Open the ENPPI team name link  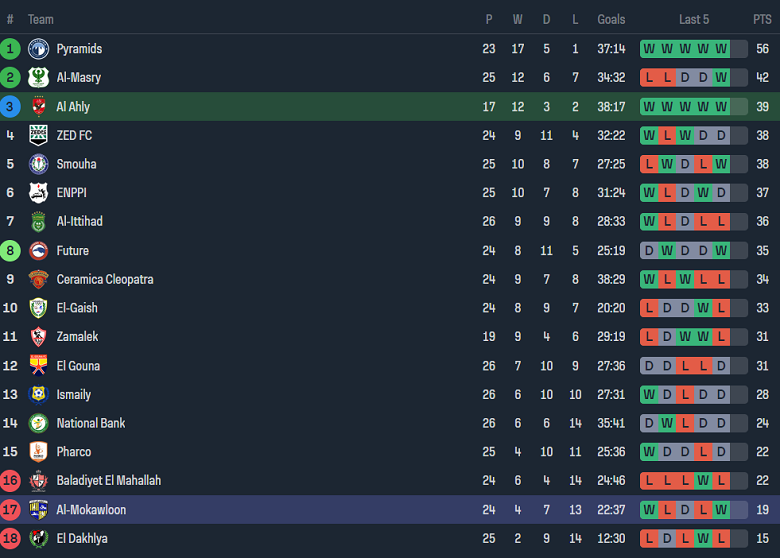point(73,193)
